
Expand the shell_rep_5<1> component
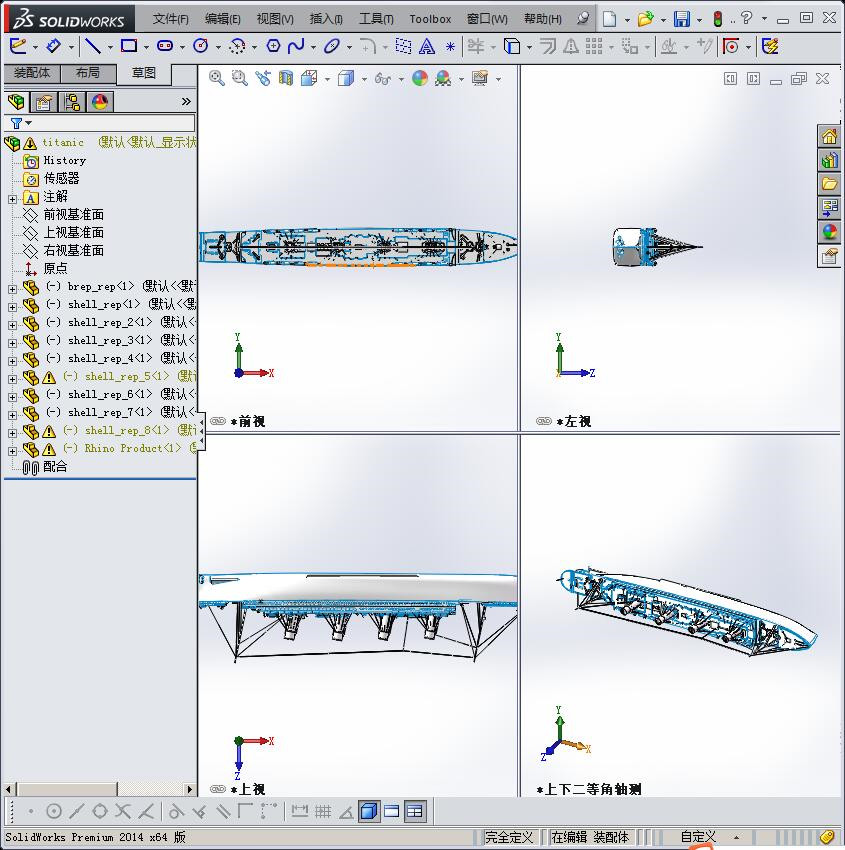(12, 379)
